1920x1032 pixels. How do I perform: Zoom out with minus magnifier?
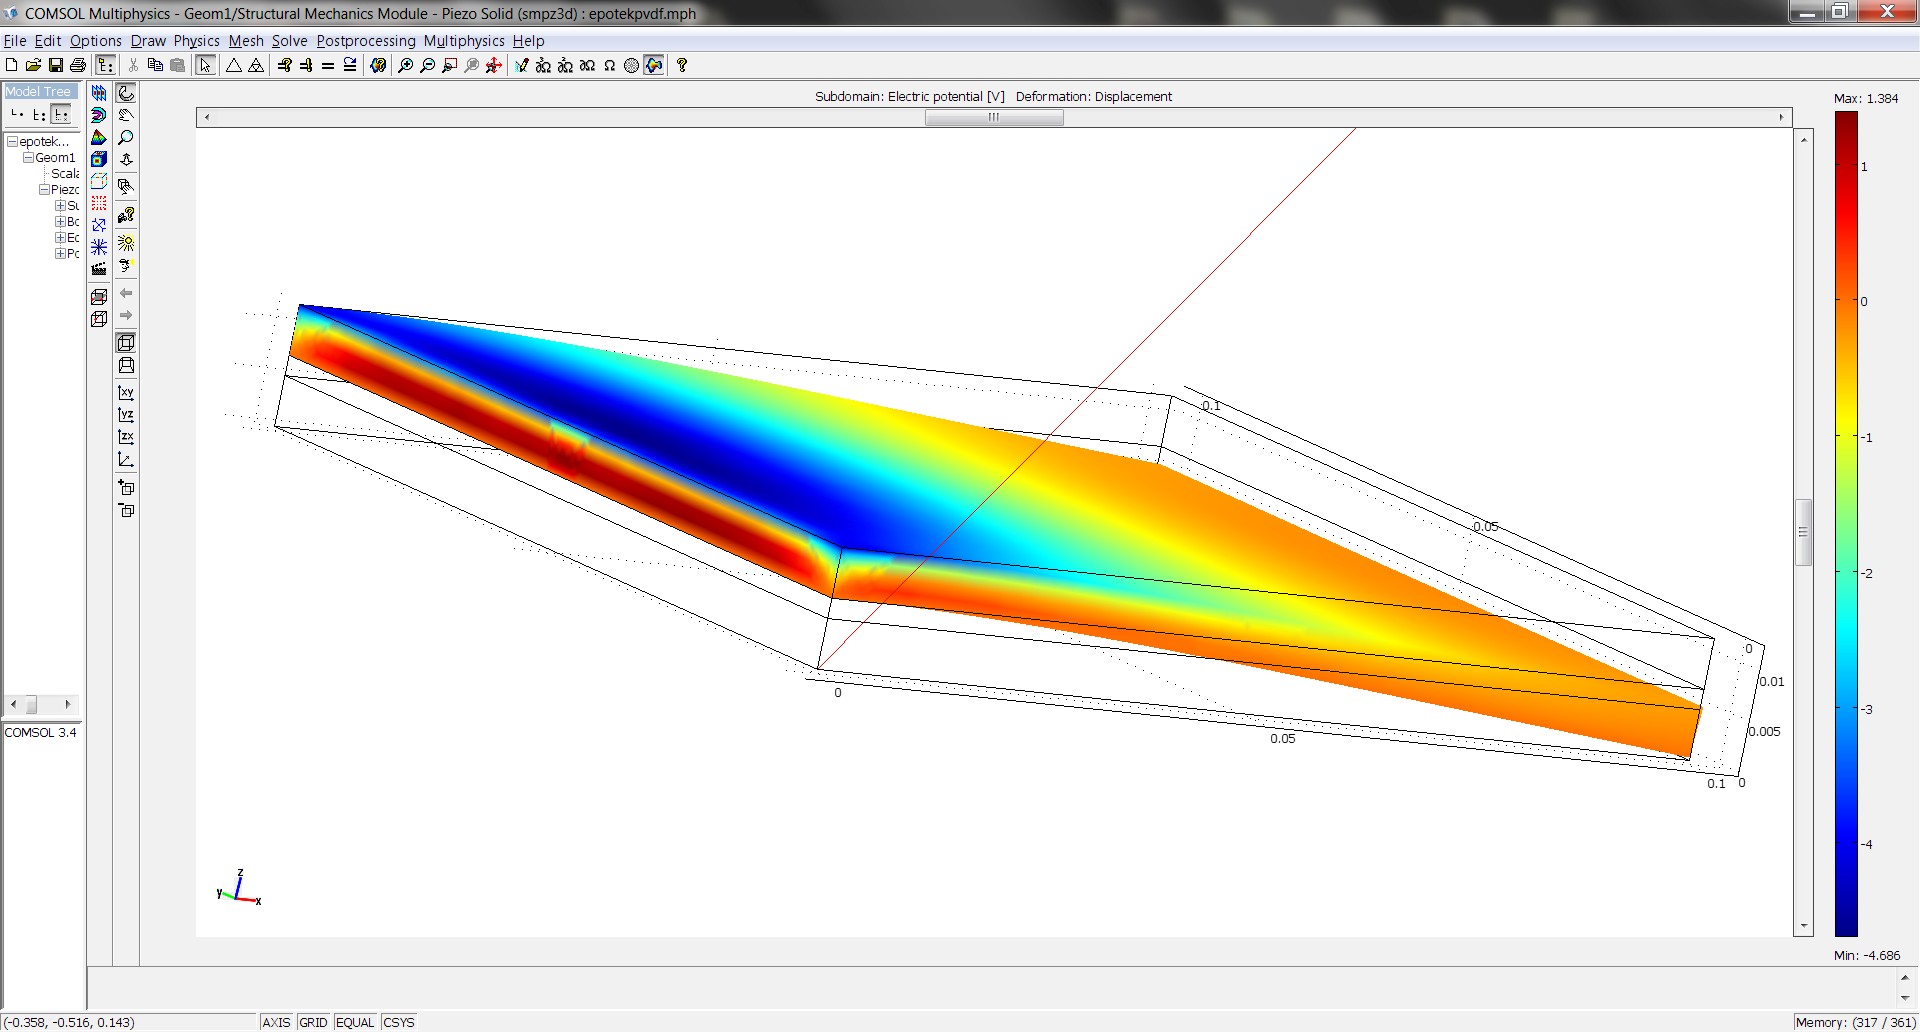(x=427, y=65)
